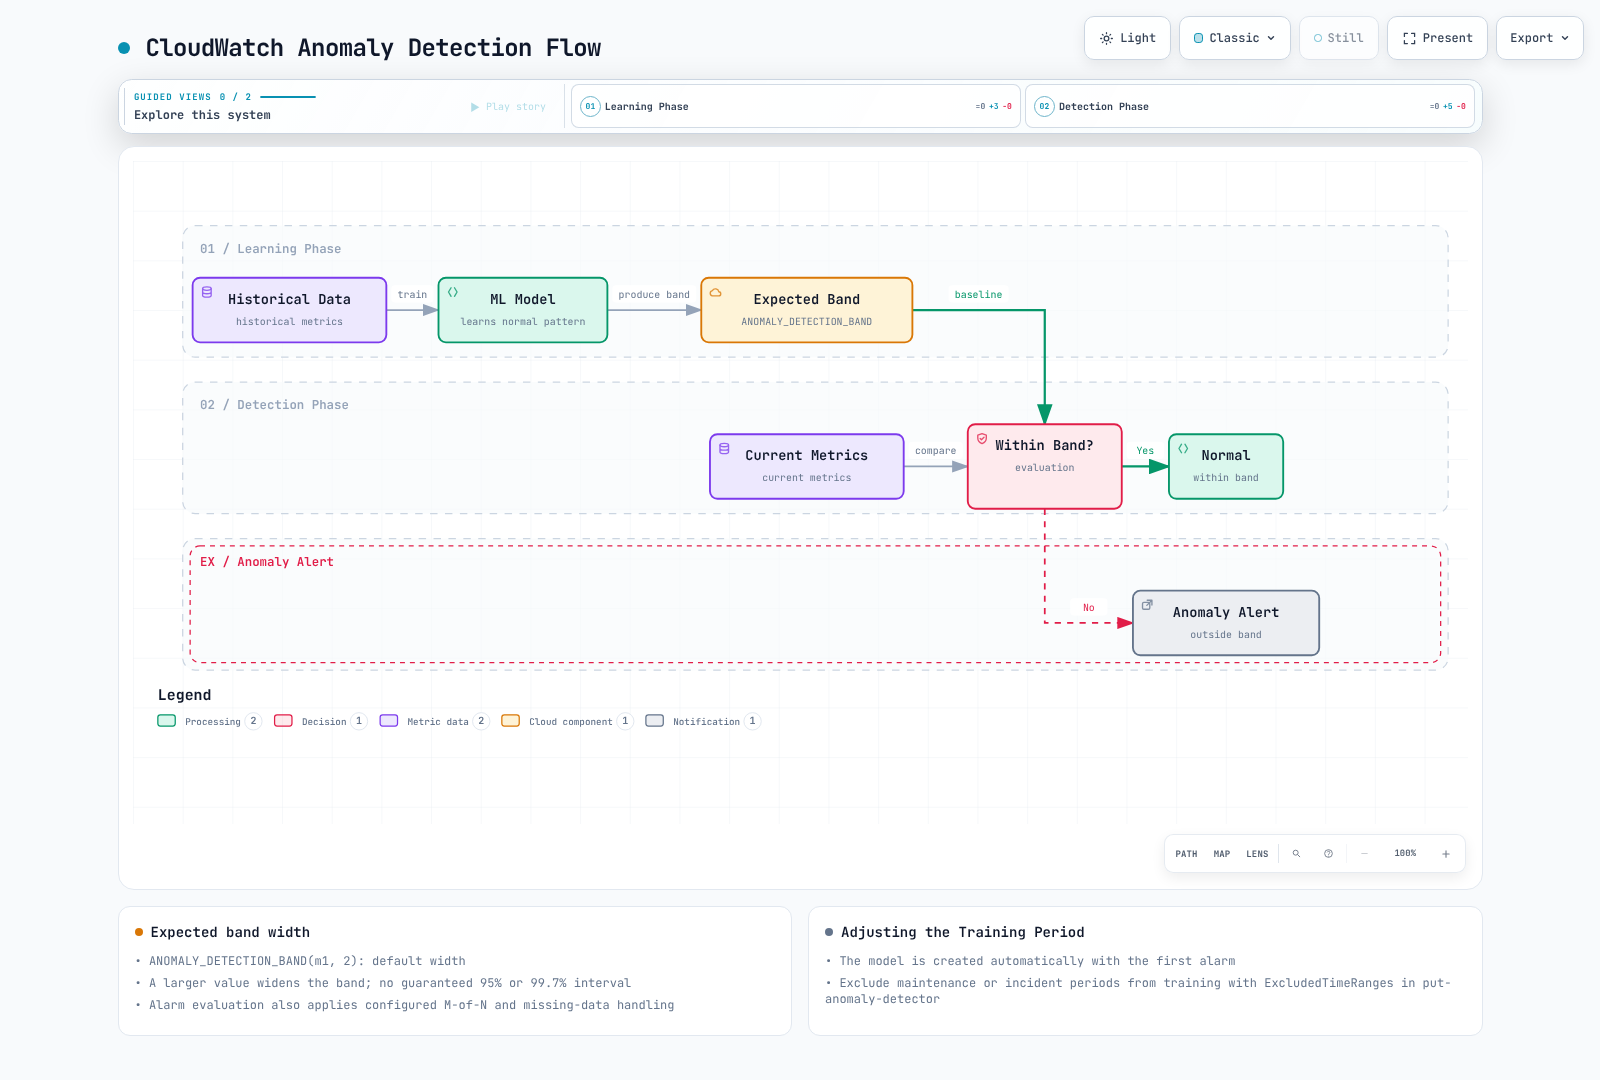The width and height of the screenshot is (1600, 1080).
Task: Click the Metric data purple legend swatch
Action: point(389,721)
